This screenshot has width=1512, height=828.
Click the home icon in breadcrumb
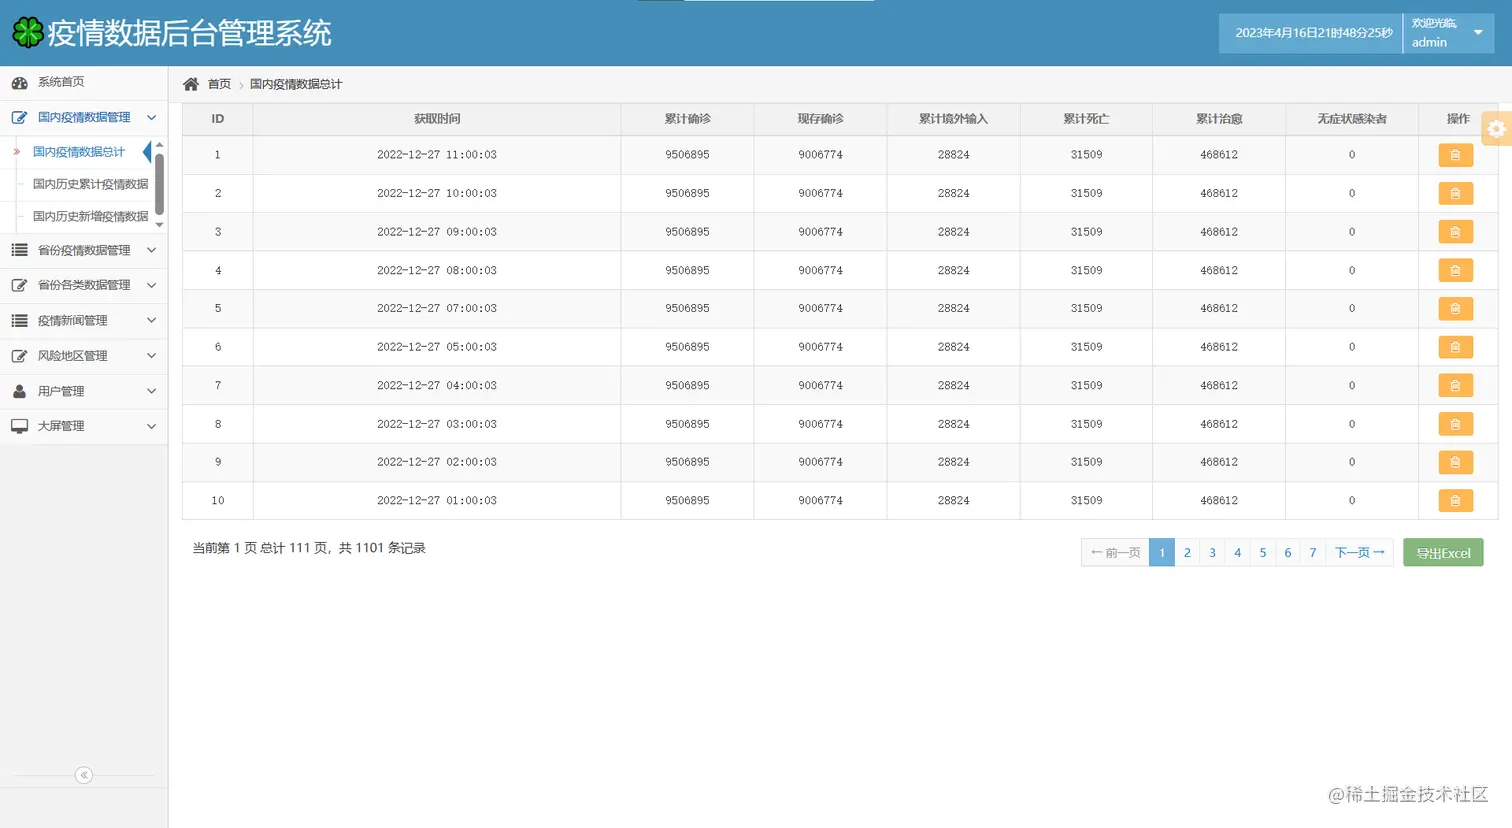coord(191,84)
